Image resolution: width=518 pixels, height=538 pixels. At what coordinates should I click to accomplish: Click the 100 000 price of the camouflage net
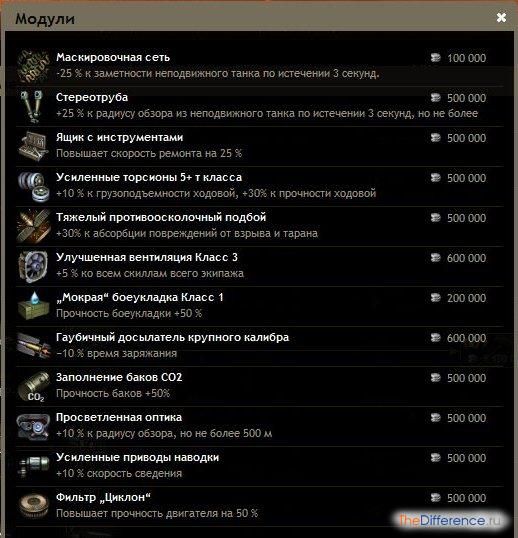pyautogui.click(x=466, y=58)
